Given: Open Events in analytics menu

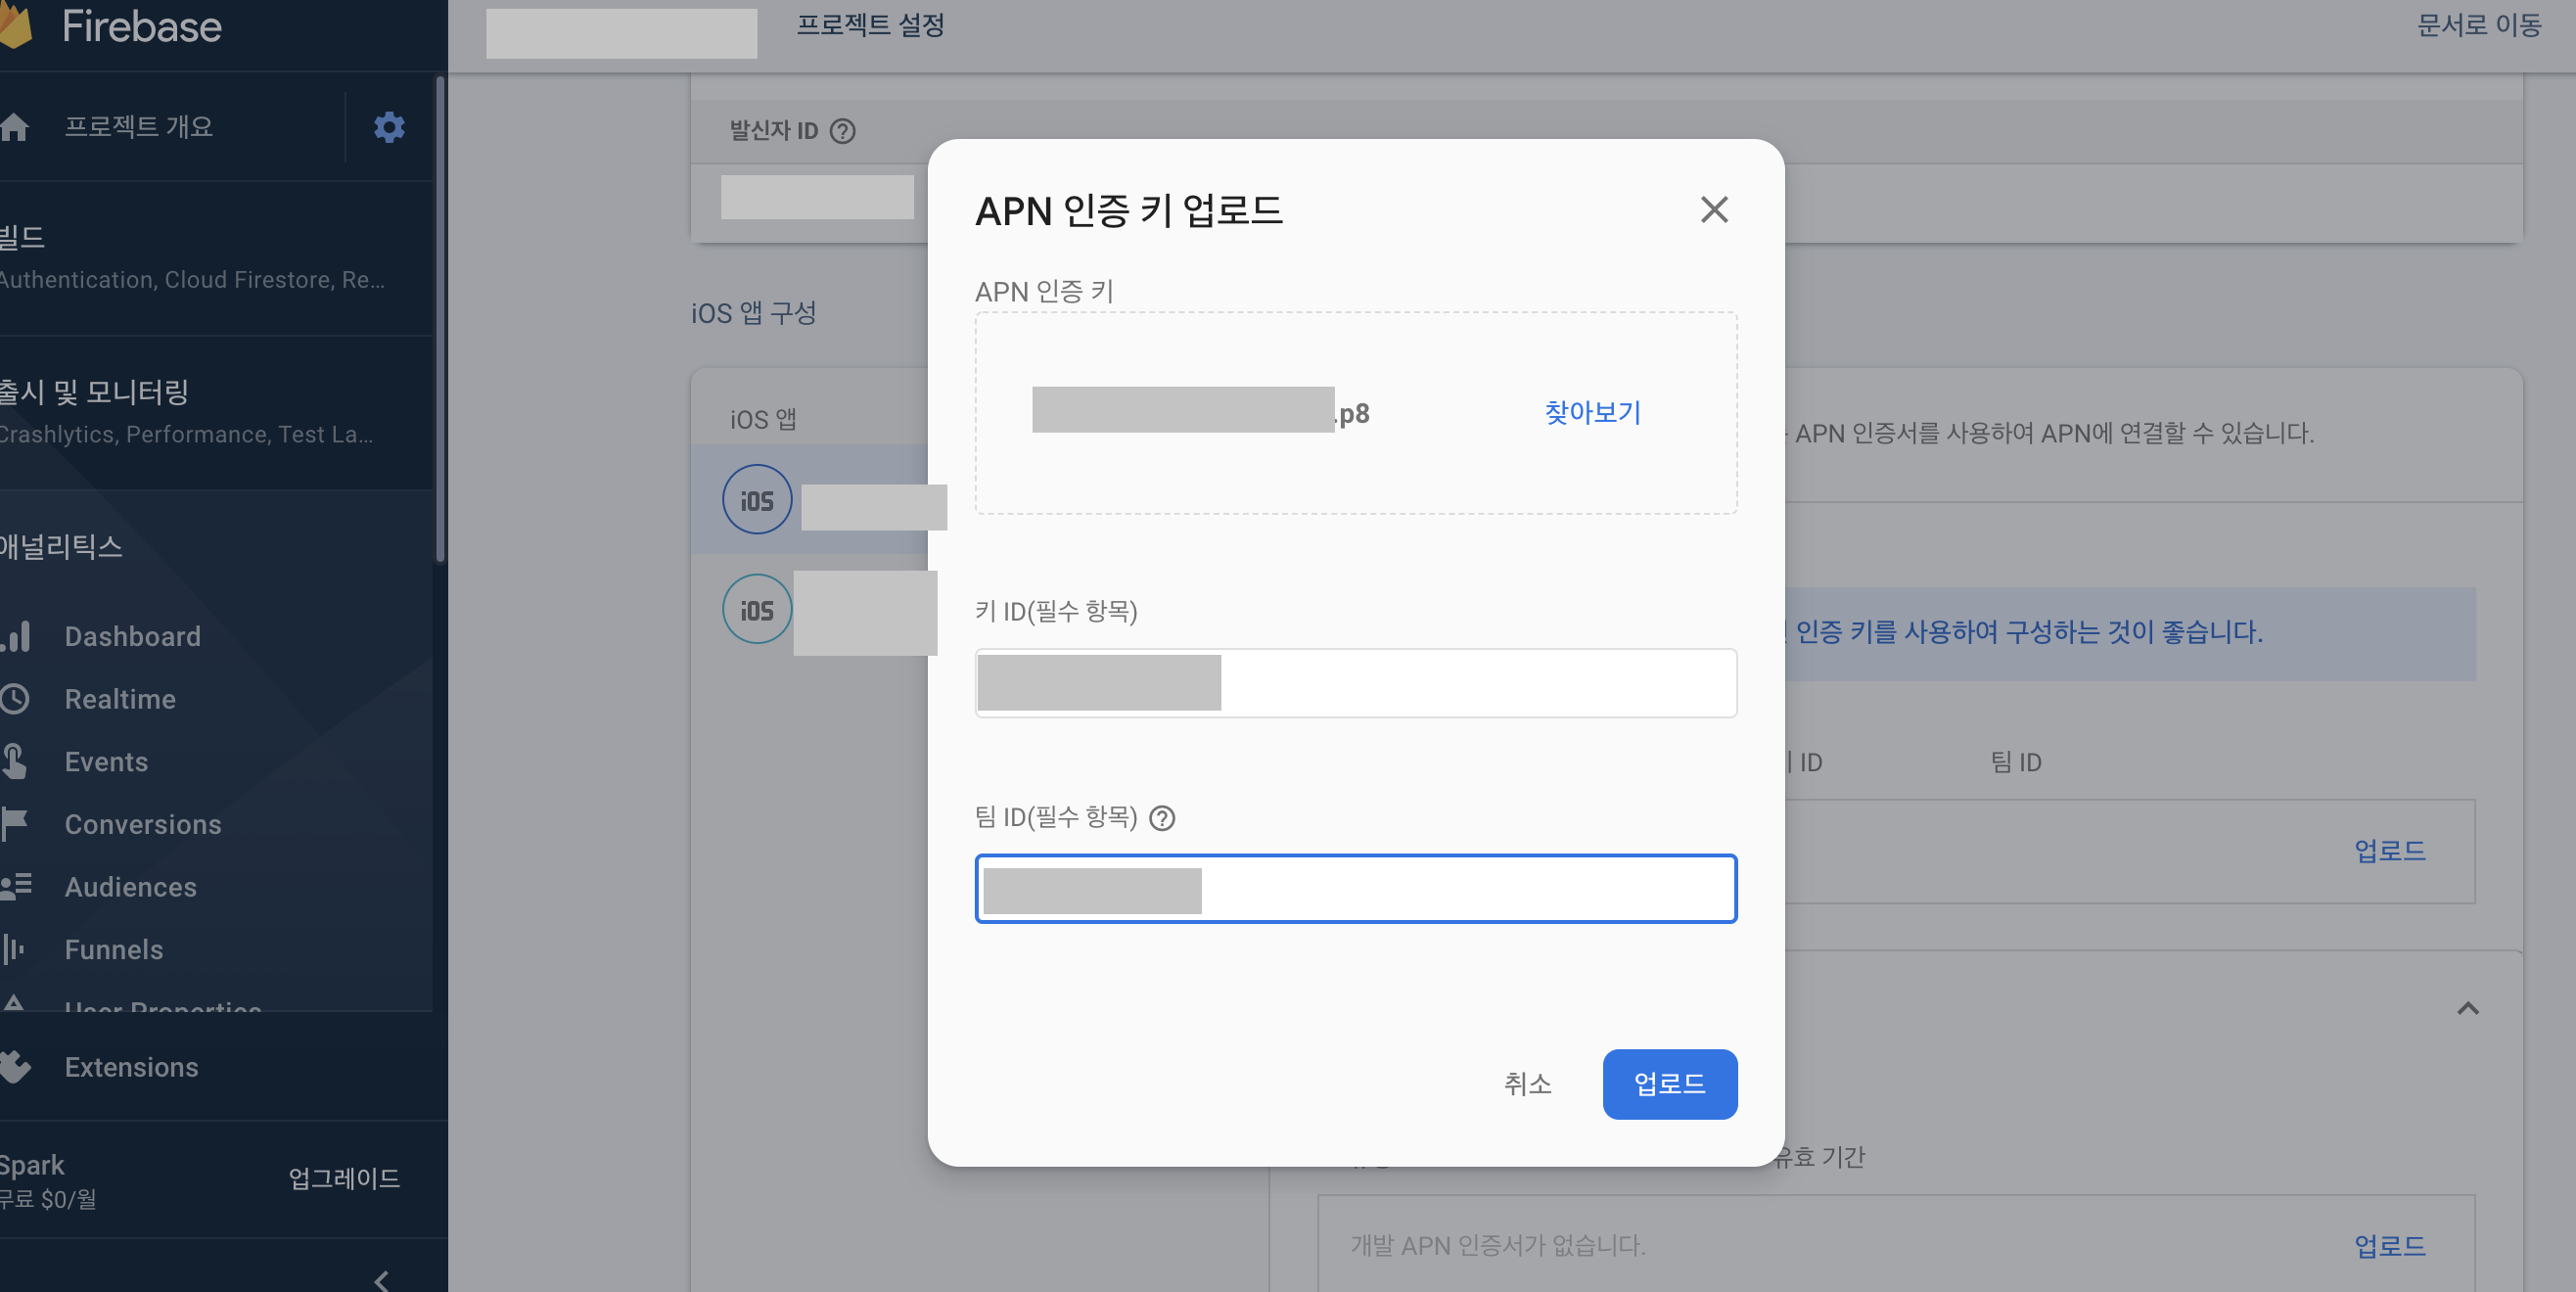Looking at the screenshot, I should coord(106,762).
